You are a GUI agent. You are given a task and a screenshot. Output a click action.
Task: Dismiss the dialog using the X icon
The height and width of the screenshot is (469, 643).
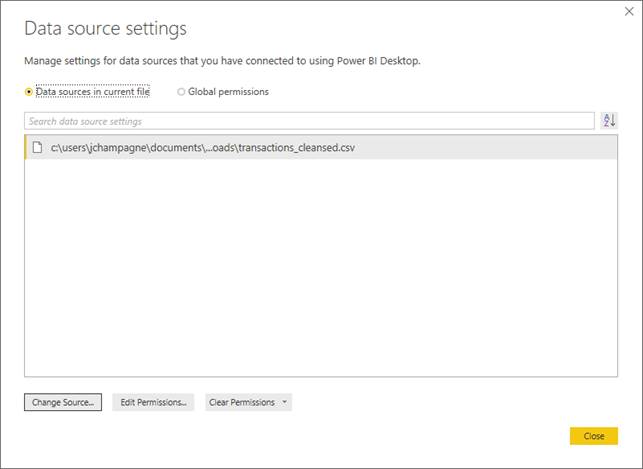(629, 11)
